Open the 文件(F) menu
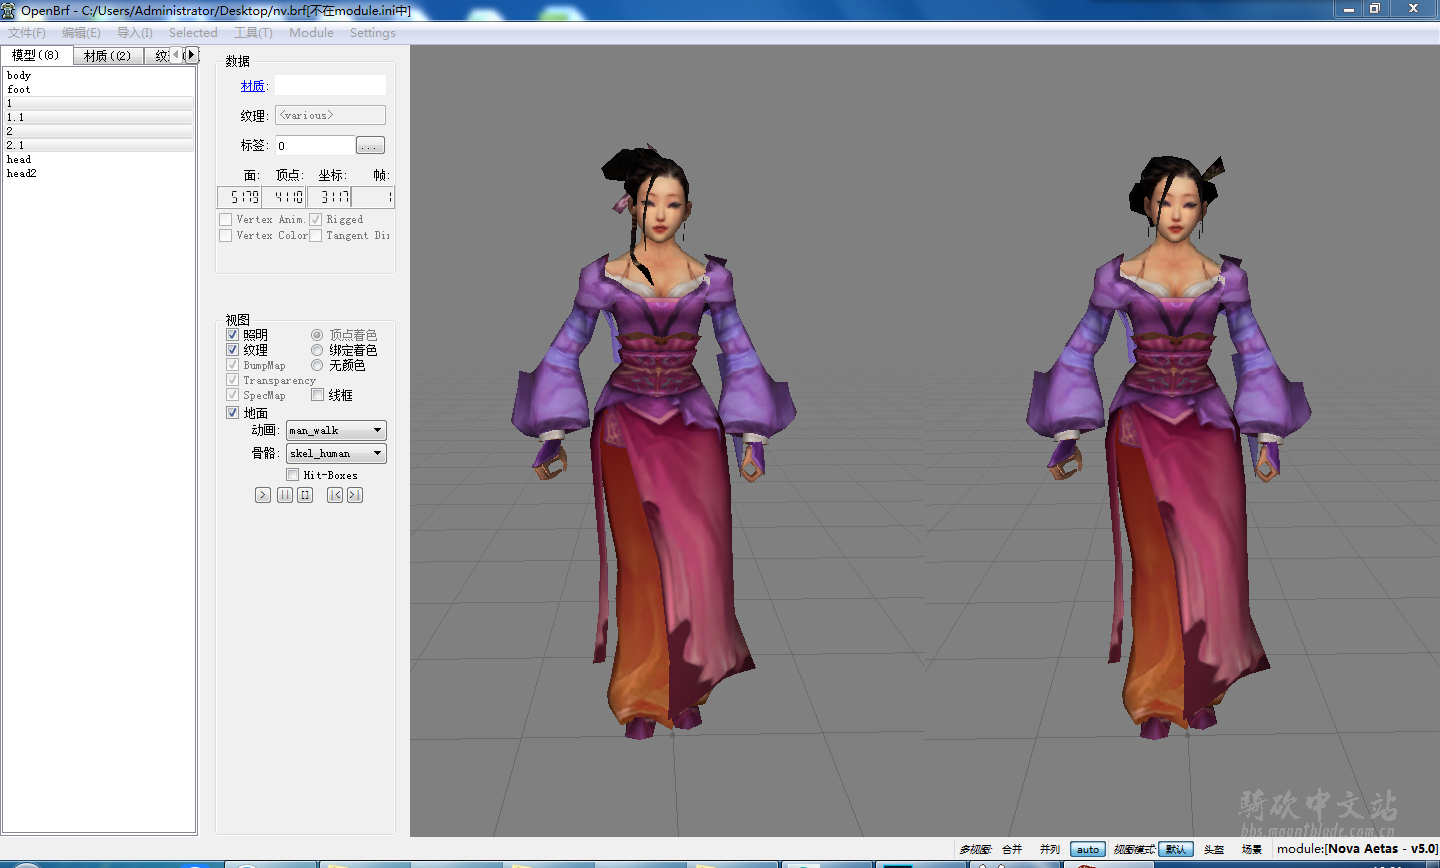Viewport: 1440px width, 868px height. 27,33
